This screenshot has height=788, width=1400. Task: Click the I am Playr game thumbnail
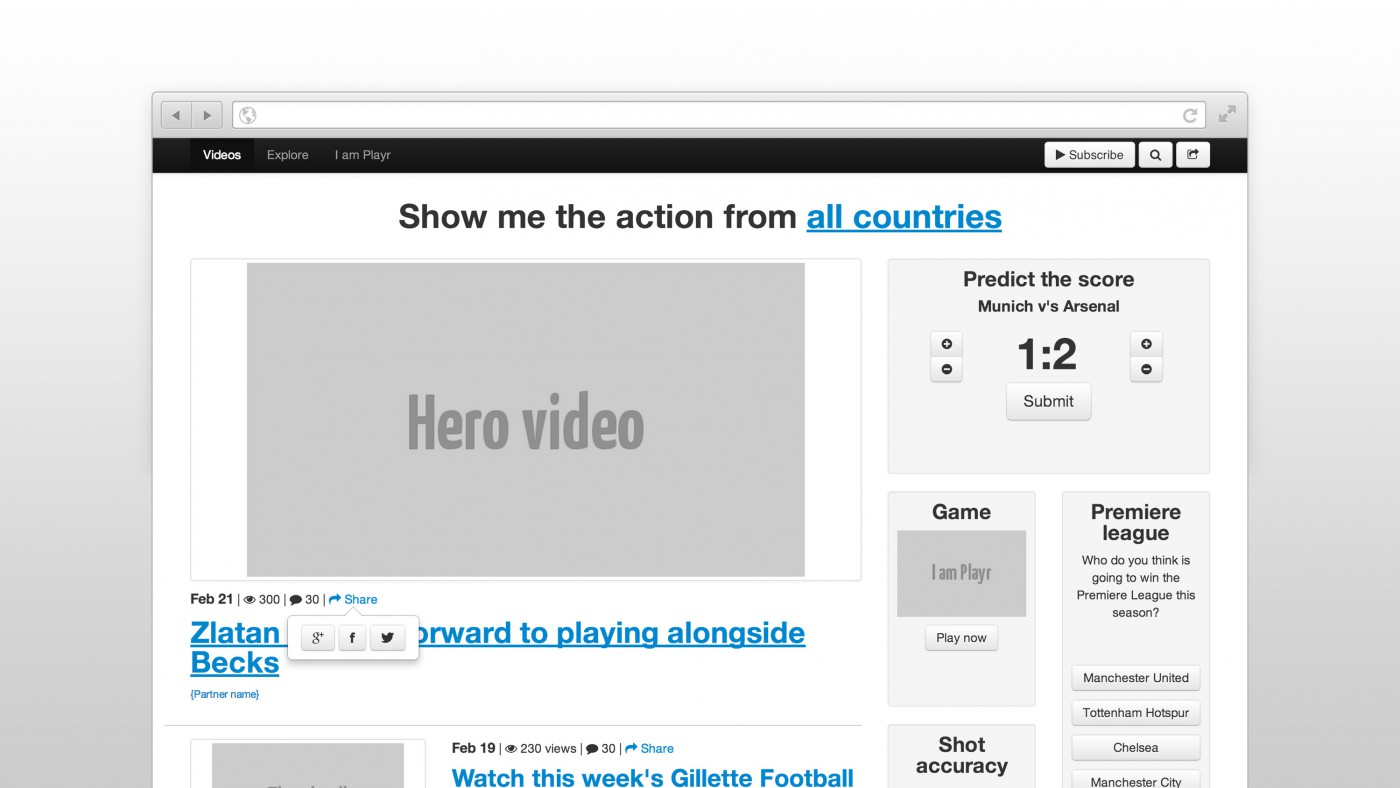coord(961,573)
